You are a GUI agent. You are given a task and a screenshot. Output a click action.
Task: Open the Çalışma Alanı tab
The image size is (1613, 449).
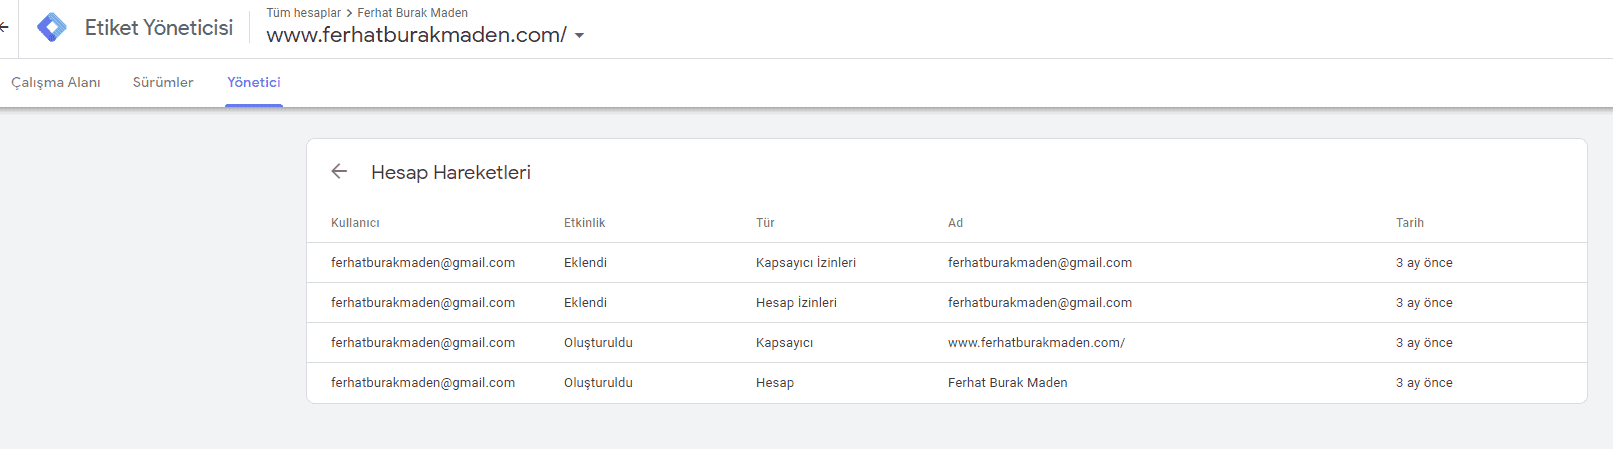click(x=56, y=82)
